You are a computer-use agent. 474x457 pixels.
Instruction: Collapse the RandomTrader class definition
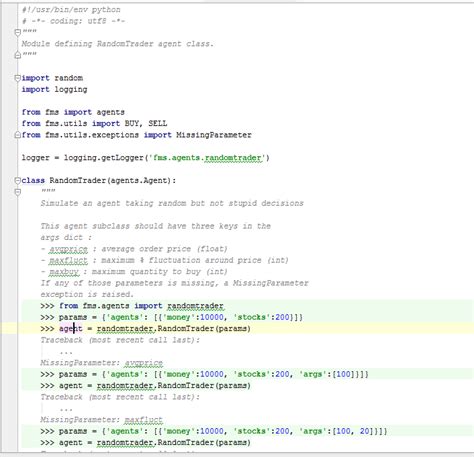point(18,180)
